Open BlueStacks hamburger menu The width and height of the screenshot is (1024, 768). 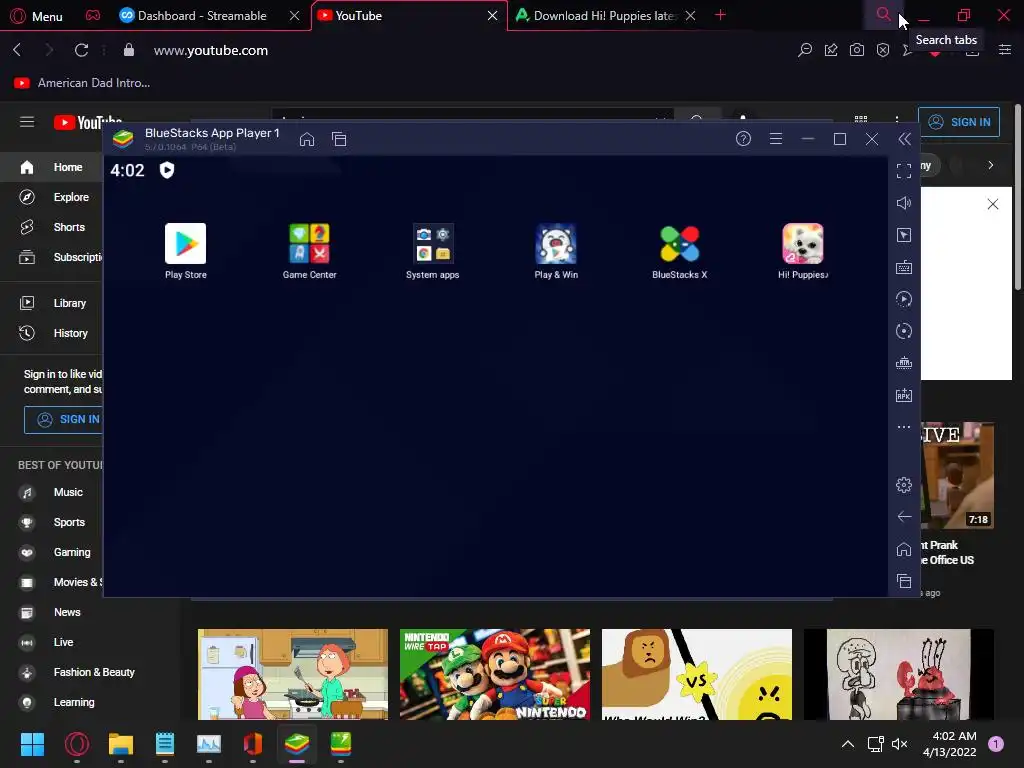[776, 138]
